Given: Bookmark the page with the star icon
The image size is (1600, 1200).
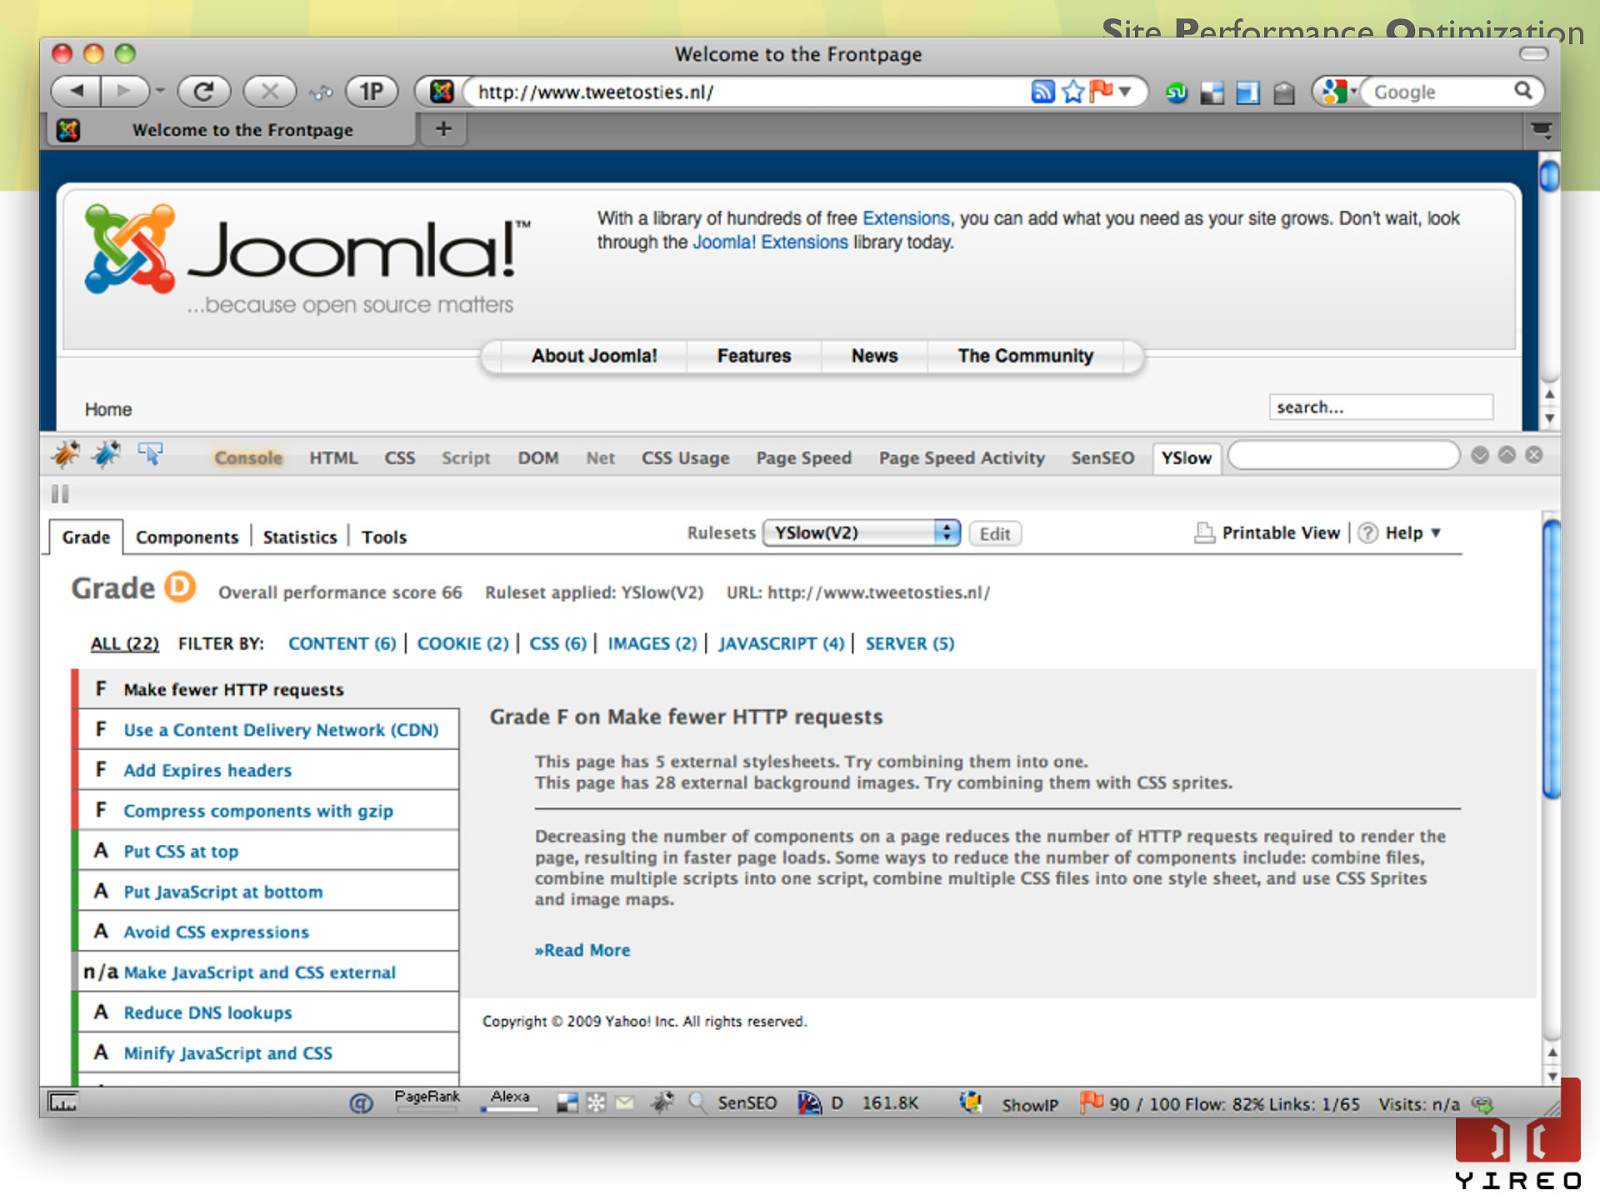Looking at the screenshot, I should [1073, 92].
